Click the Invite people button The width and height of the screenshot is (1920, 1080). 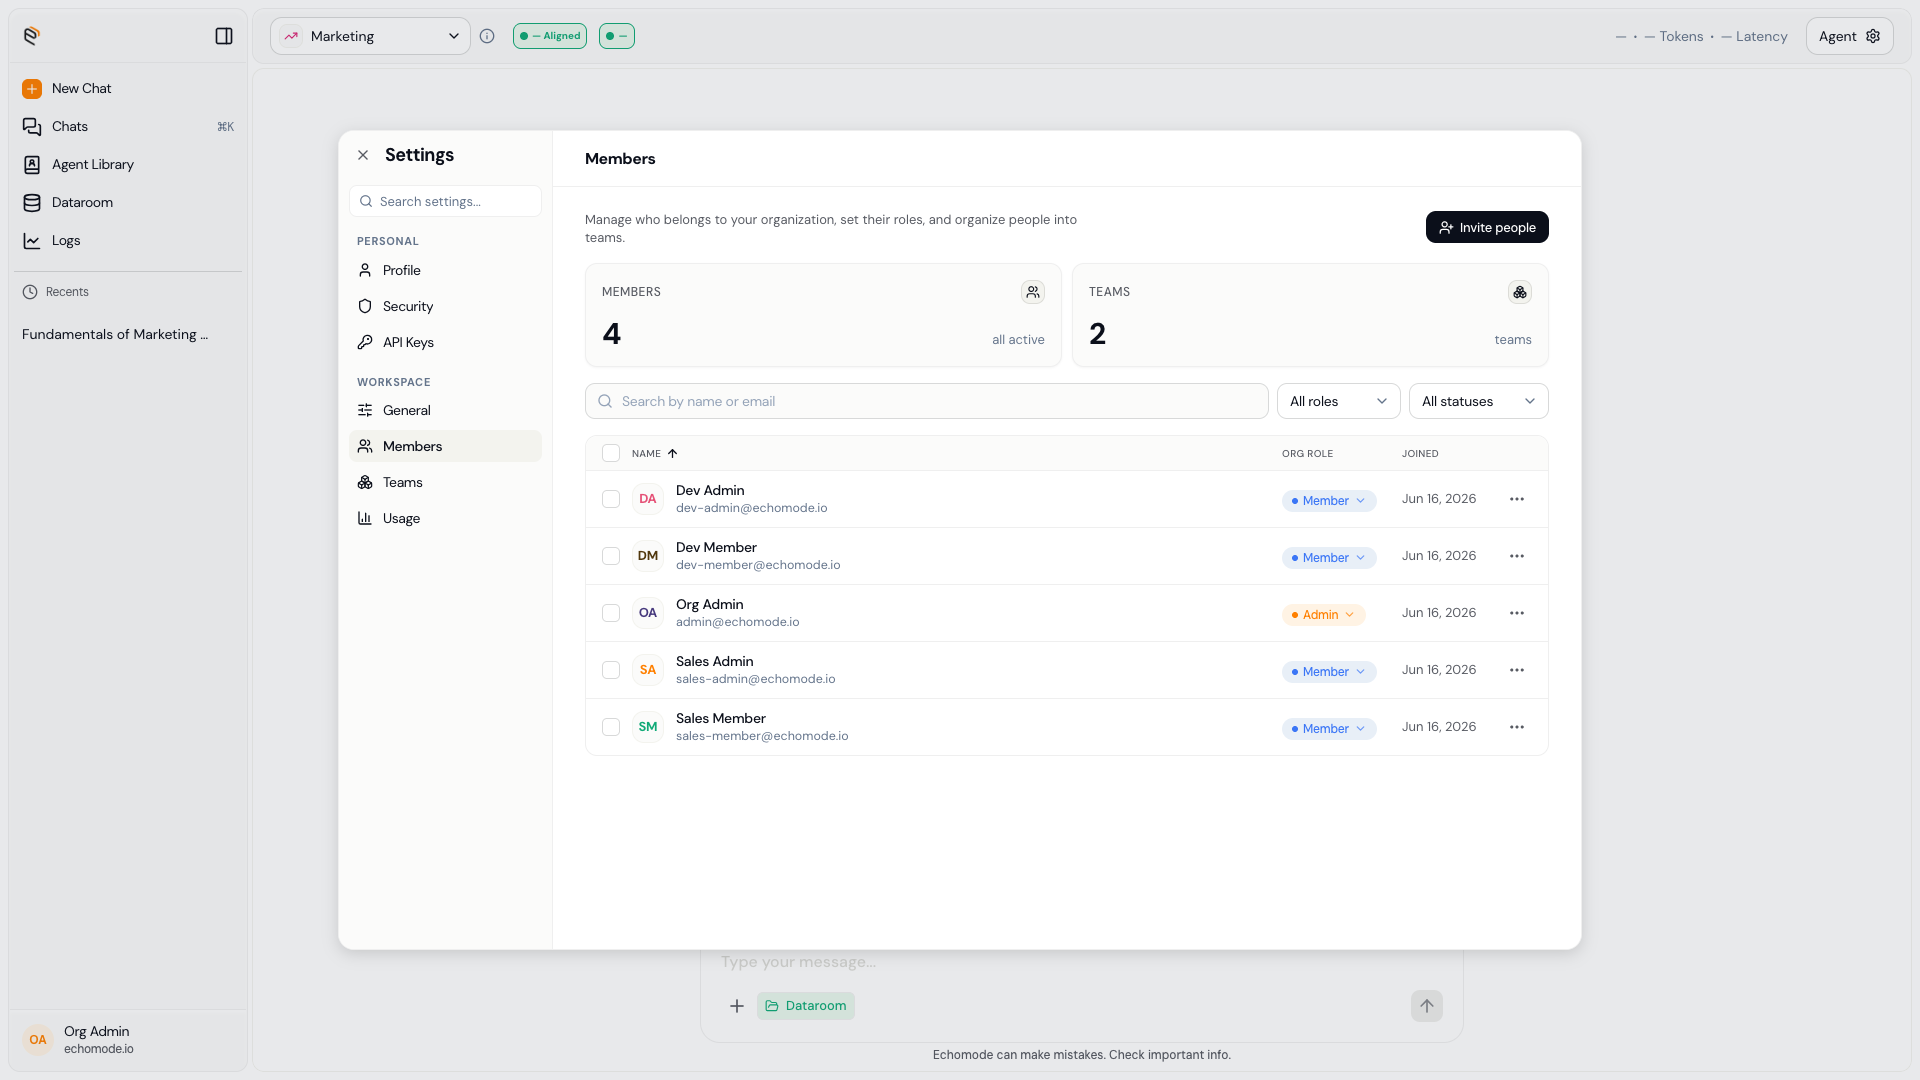coord(1487,227)
